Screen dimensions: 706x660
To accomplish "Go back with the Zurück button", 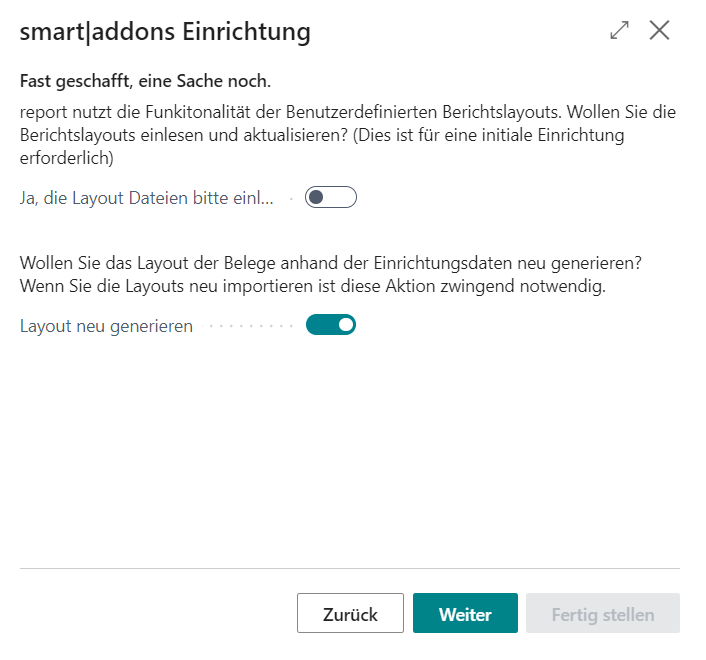I will pos(350,614).
